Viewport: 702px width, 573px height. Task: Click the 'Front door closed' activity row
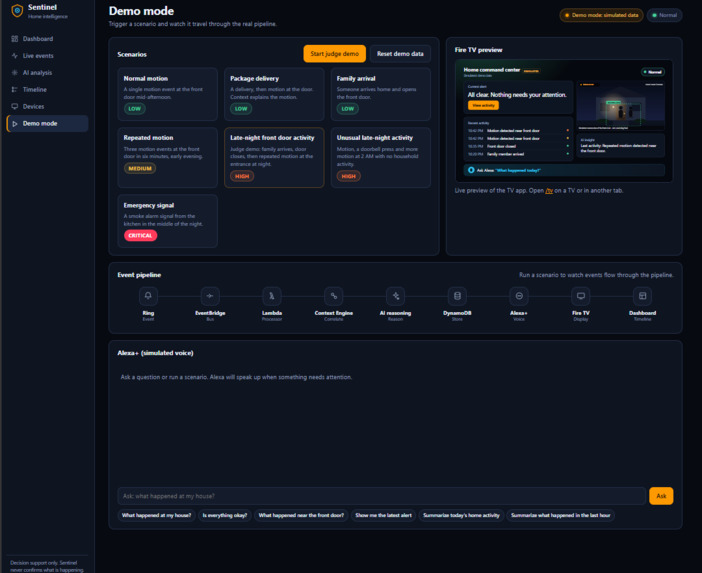518,146
